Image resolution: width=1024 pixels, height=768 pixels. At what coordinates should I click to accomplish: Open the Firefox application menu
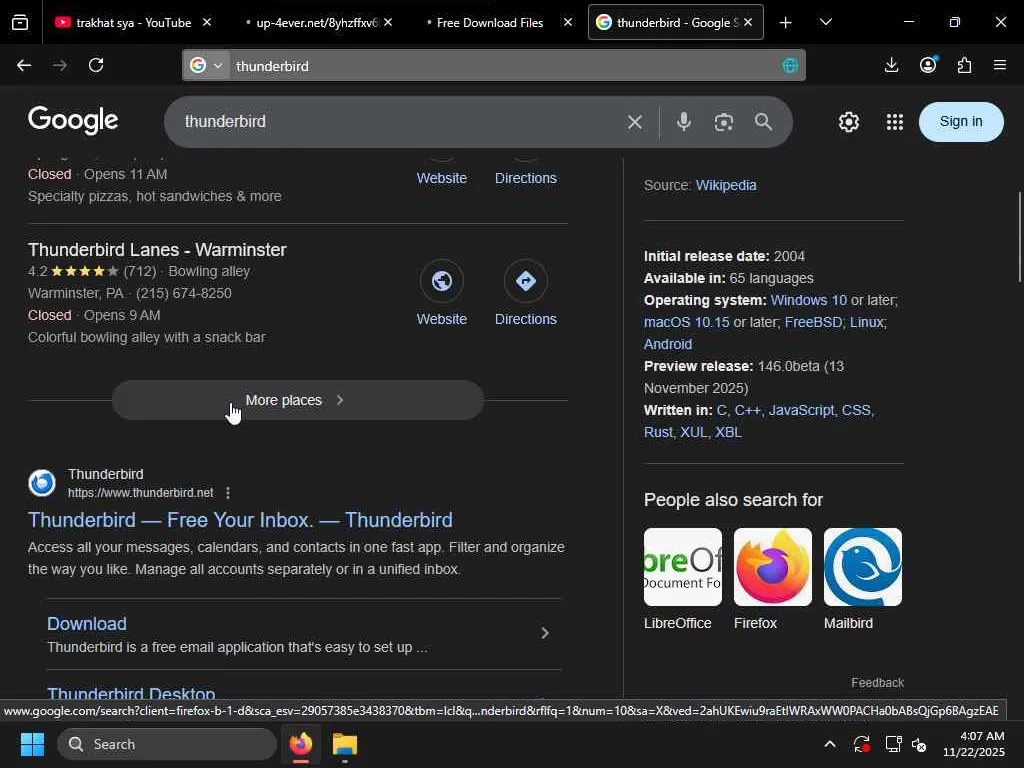[x=1000, y=65]
